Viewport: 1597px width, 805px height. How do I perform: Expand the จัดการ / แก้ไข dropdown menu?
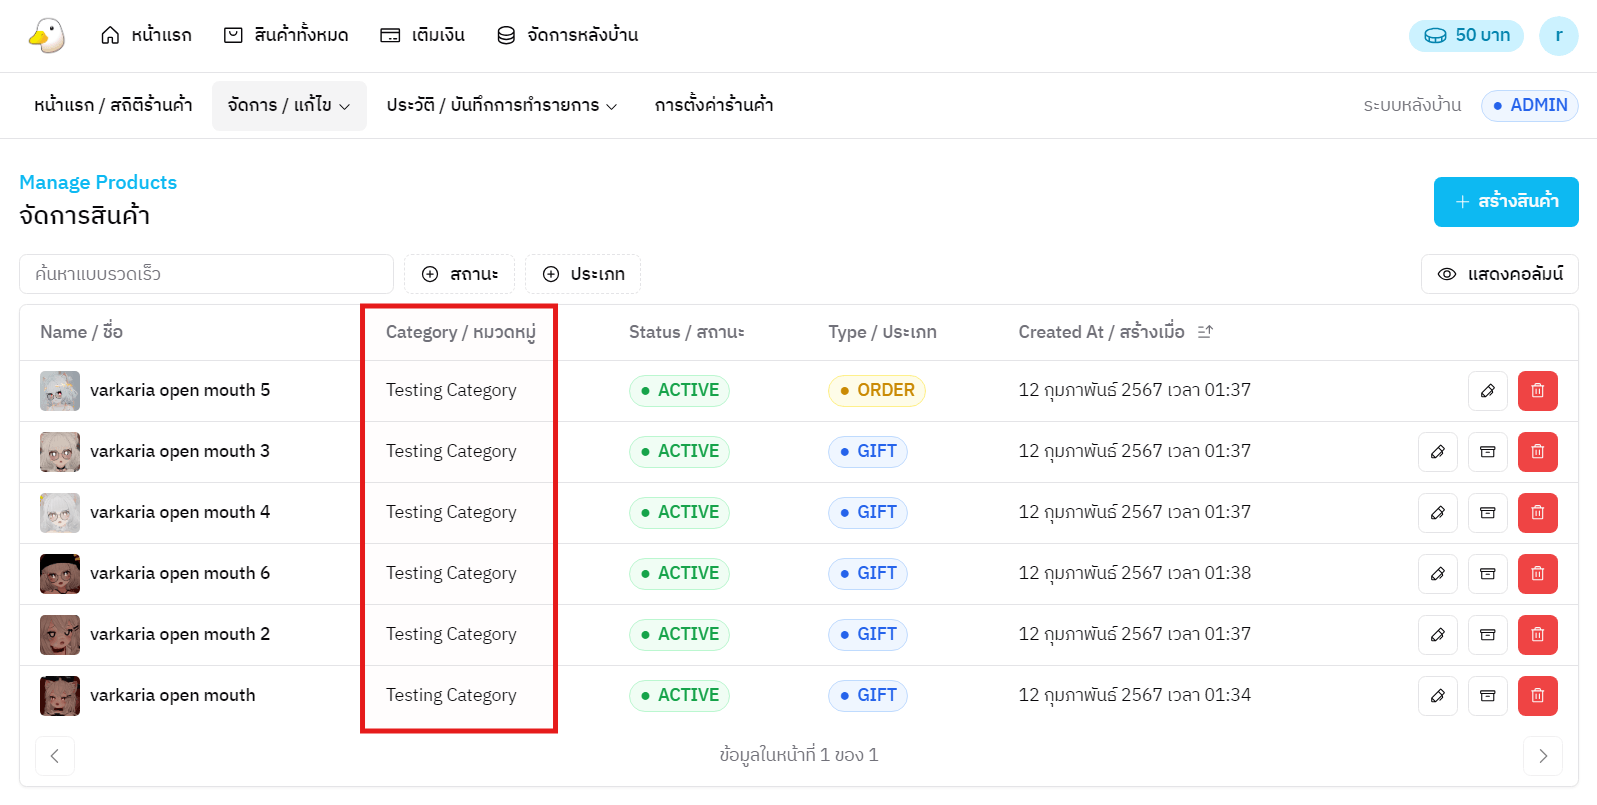point(289,105)
